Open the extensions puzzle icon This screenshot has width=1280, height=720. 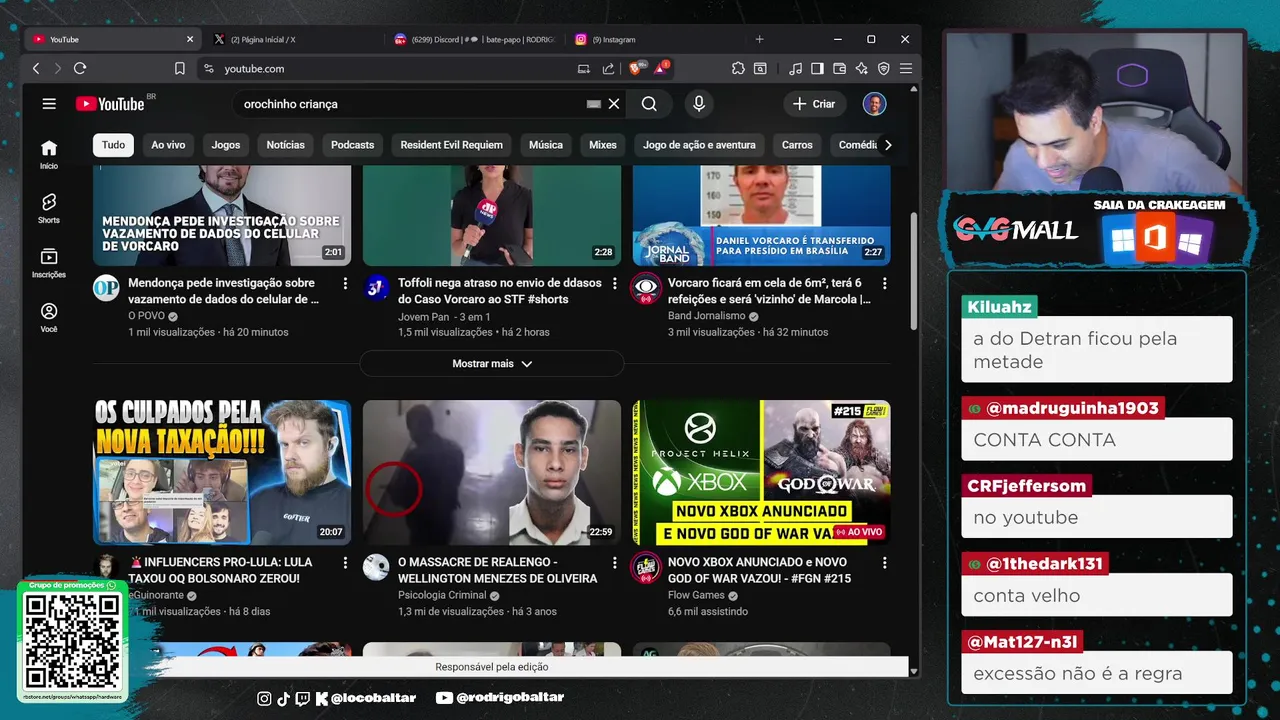pos(738,69)
